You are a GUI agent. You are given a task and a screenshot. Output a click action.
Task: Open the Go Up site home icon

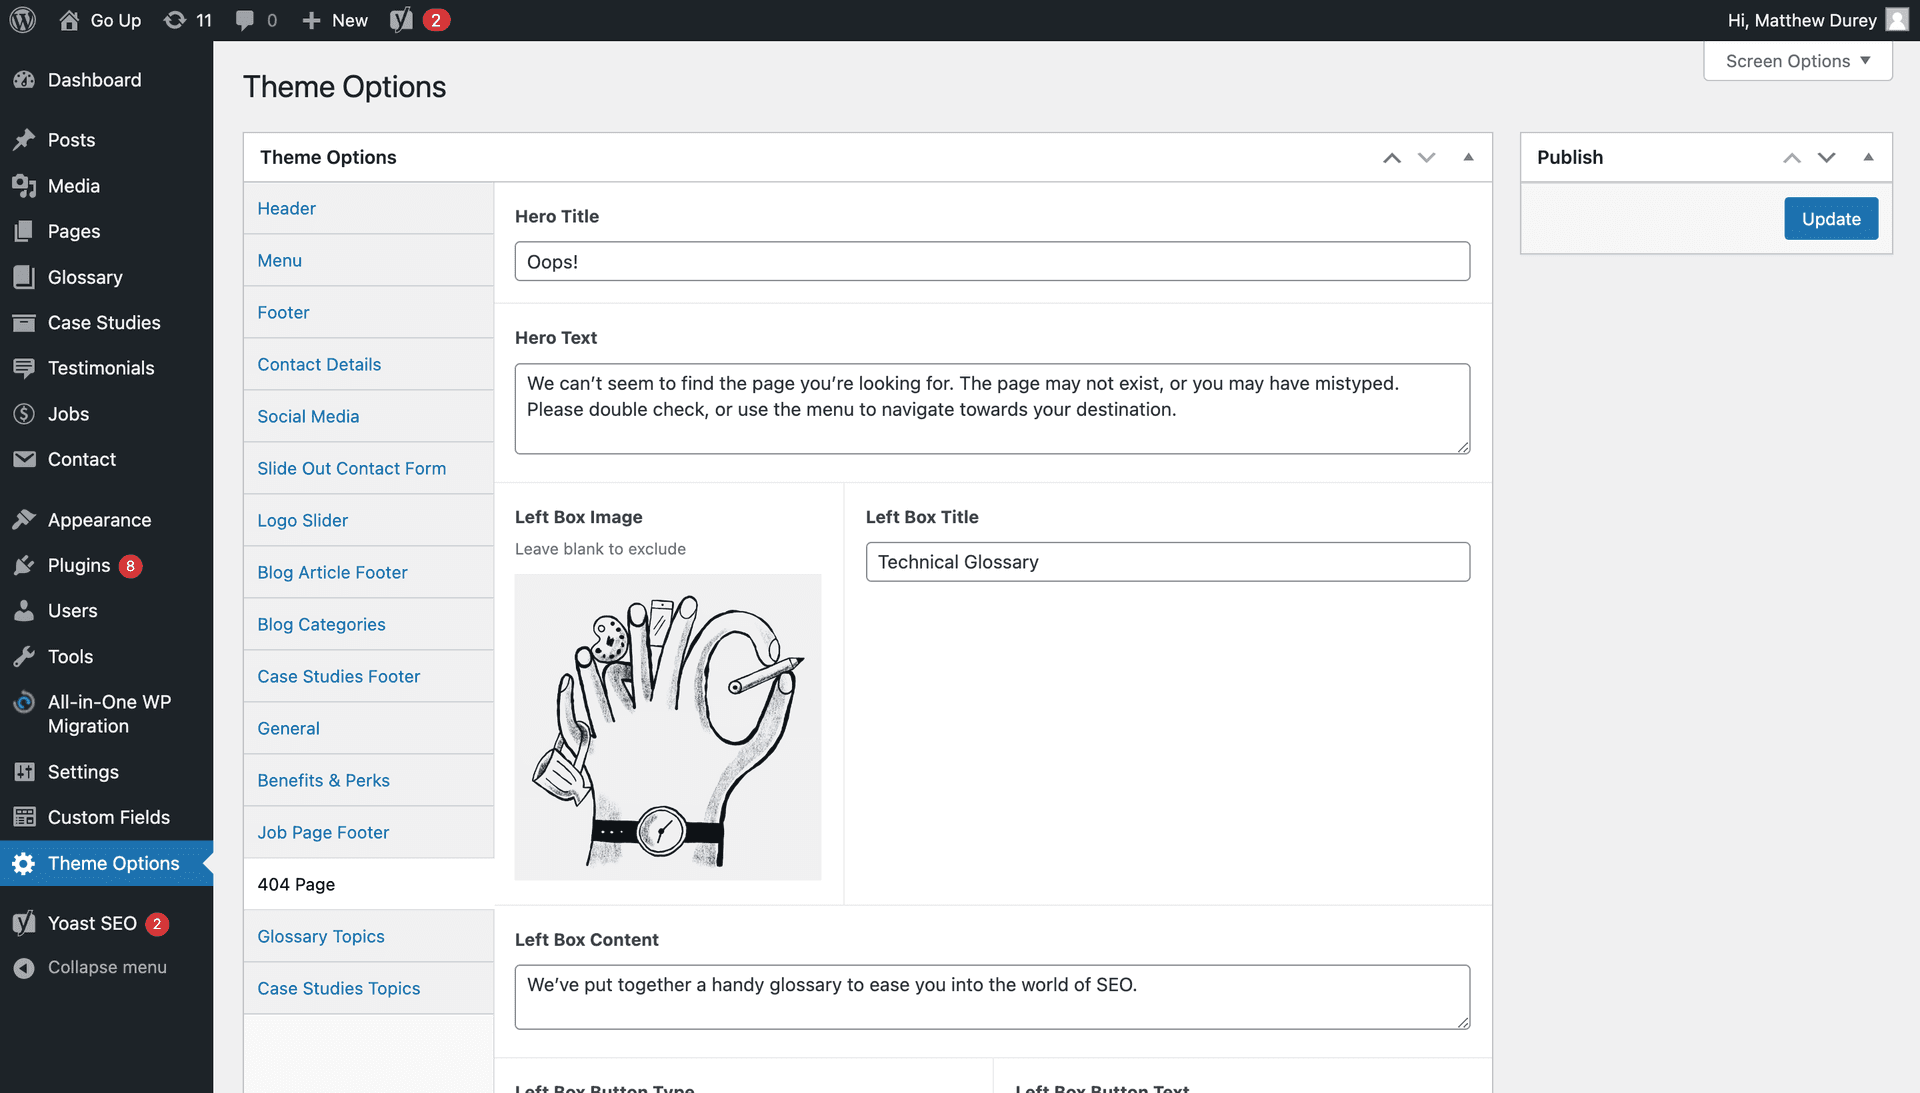69,20
